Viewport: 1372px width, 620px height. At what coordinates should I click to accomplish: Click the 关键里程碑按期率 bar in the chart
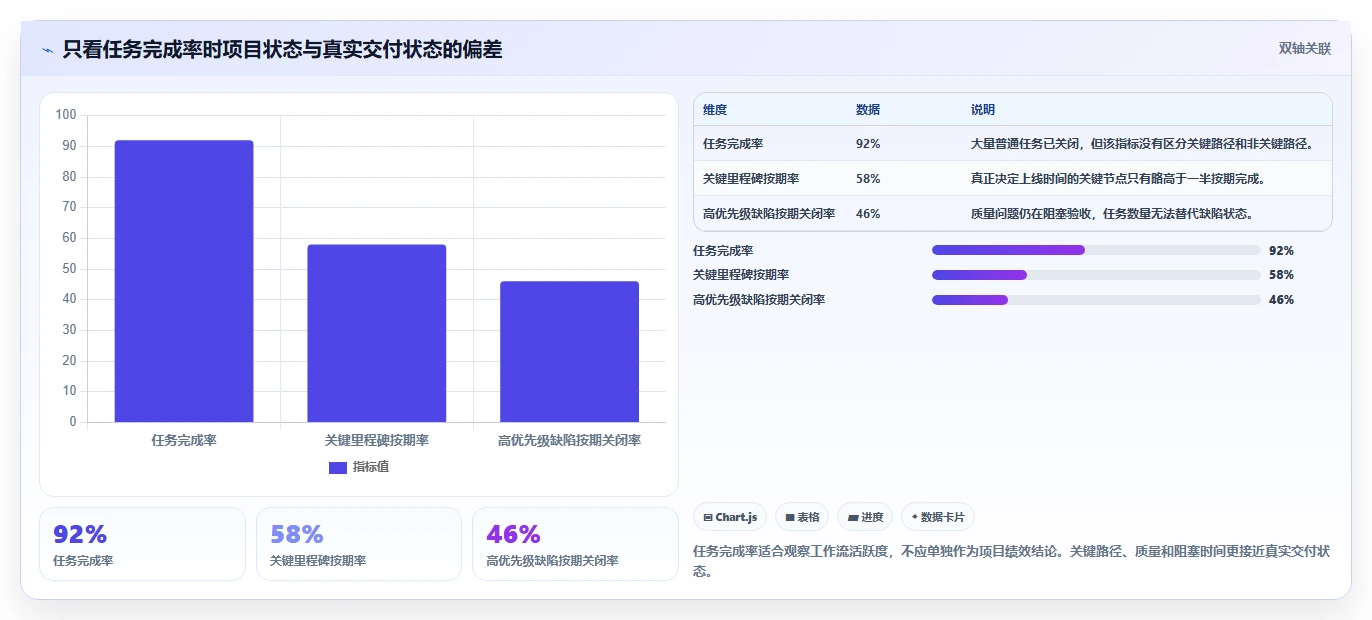[377, 333]
